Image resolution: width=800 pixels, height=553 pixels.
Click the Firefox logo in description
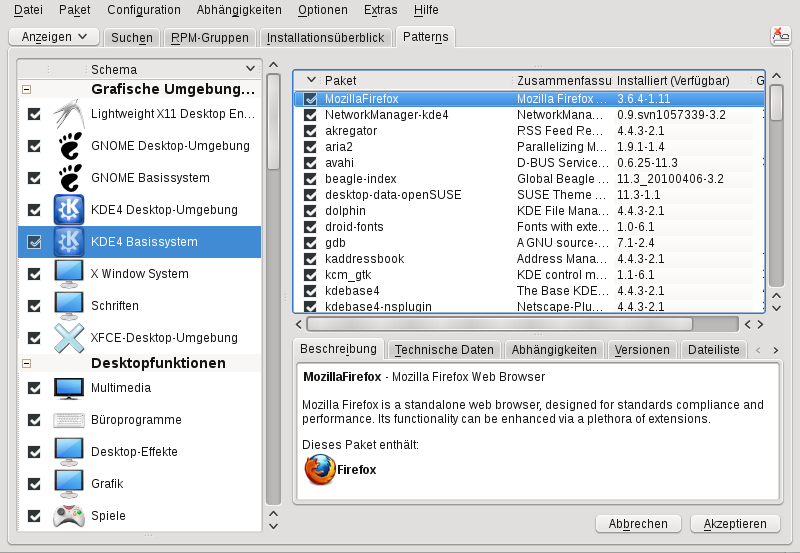tap(318, 469)
